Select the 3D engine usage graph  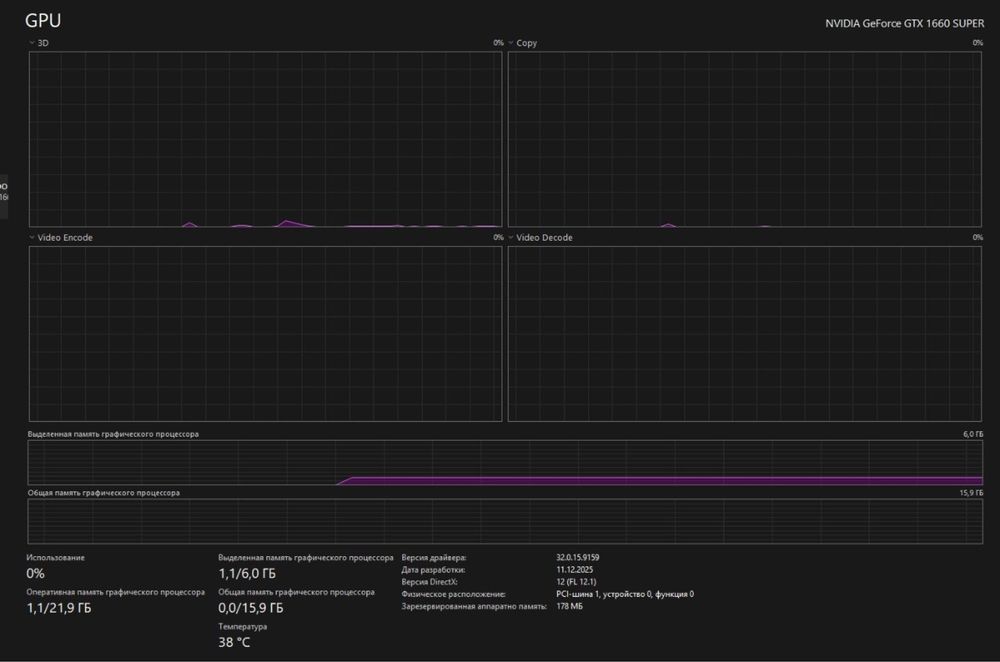(x=265, y=139)
